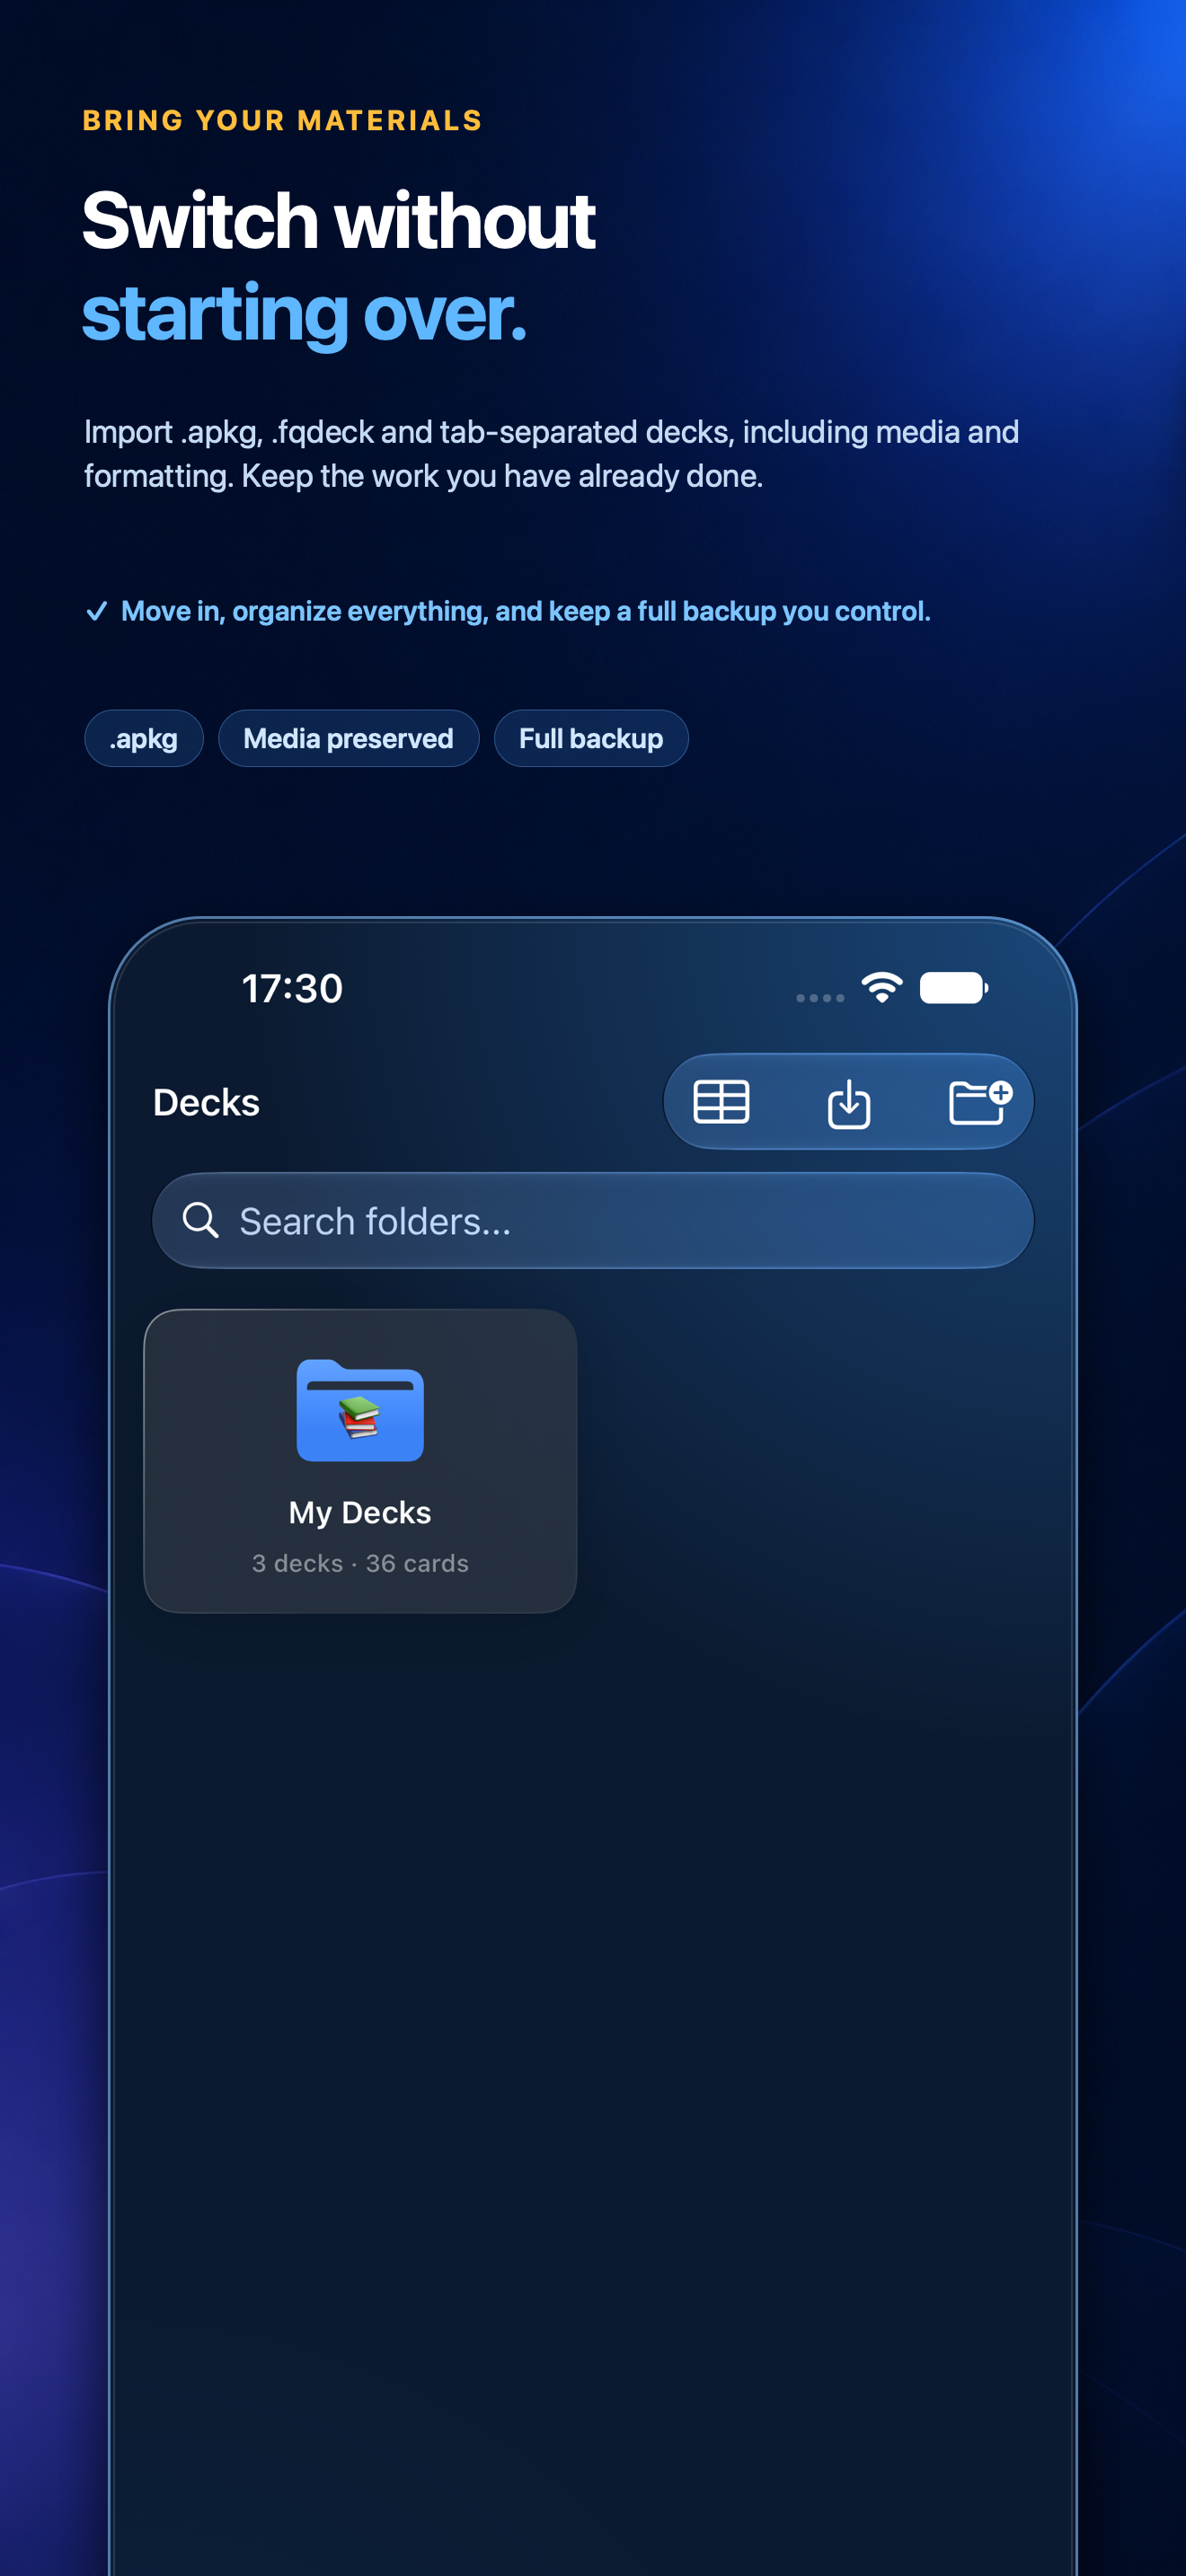Screen dimensions: 1186x2576
Task: Click the 'BRING YOUR MATERIALS' heading
Action: [282, 120]
